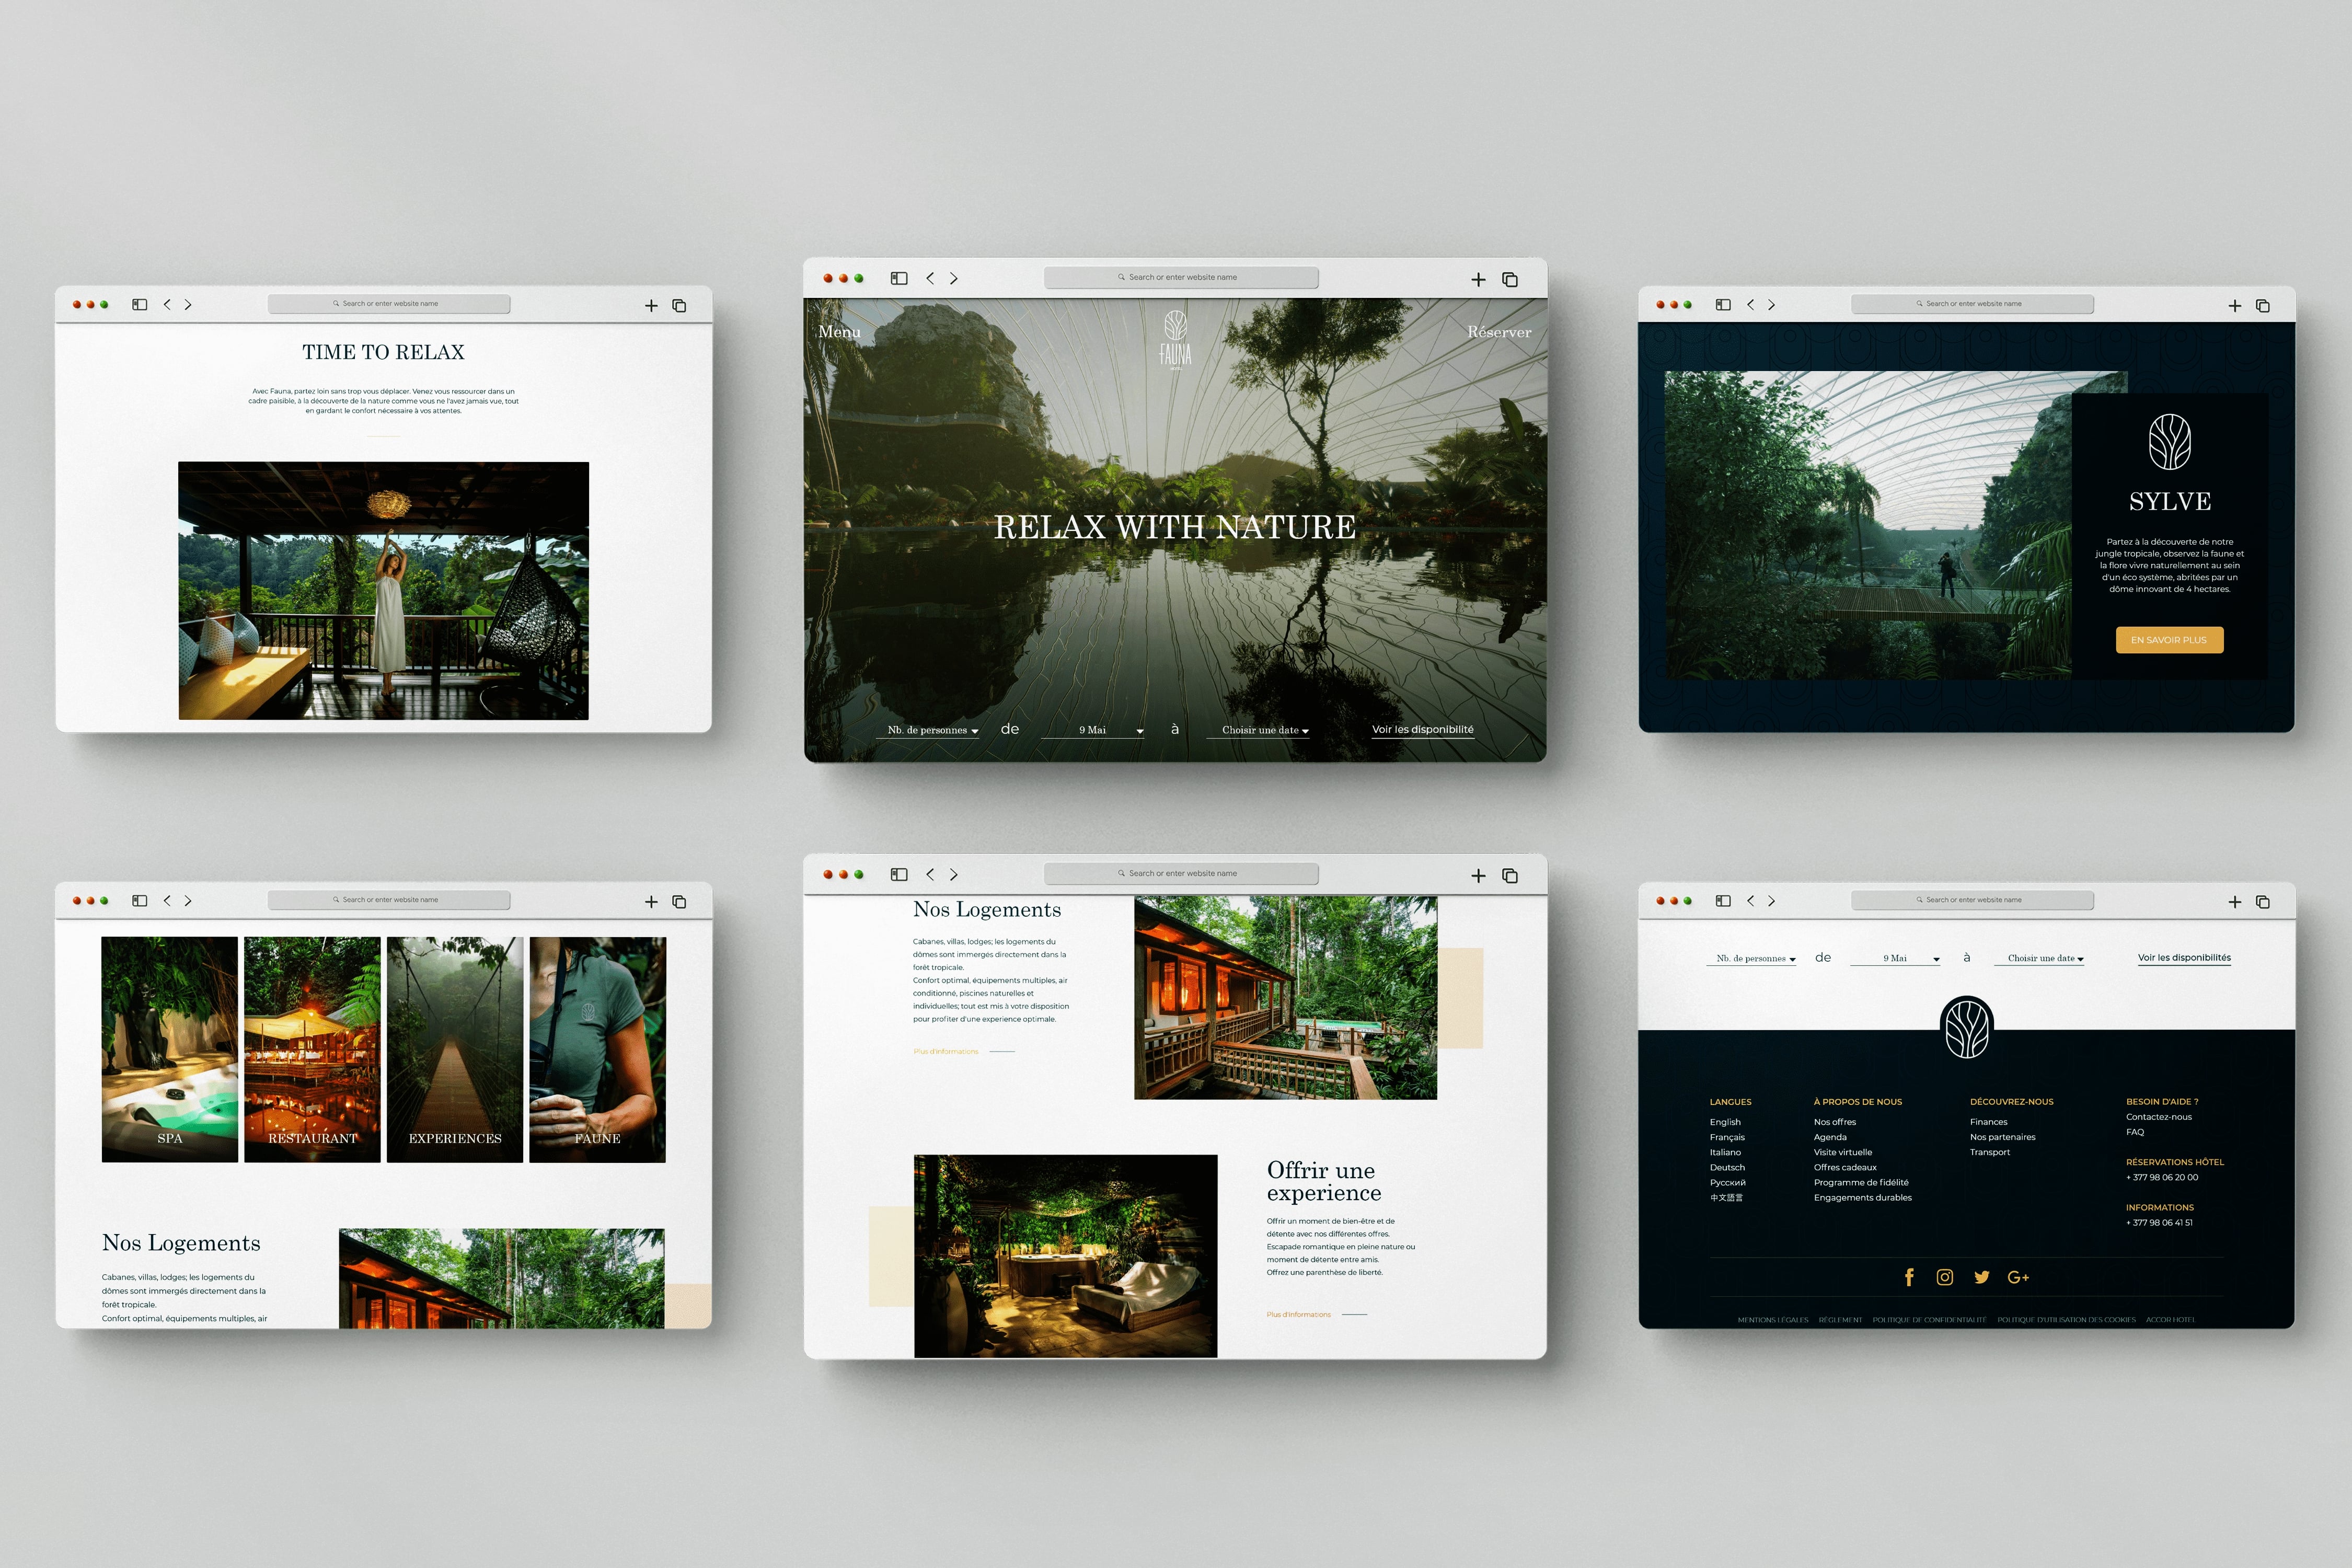Choose the Italiano language link

1725,1152
